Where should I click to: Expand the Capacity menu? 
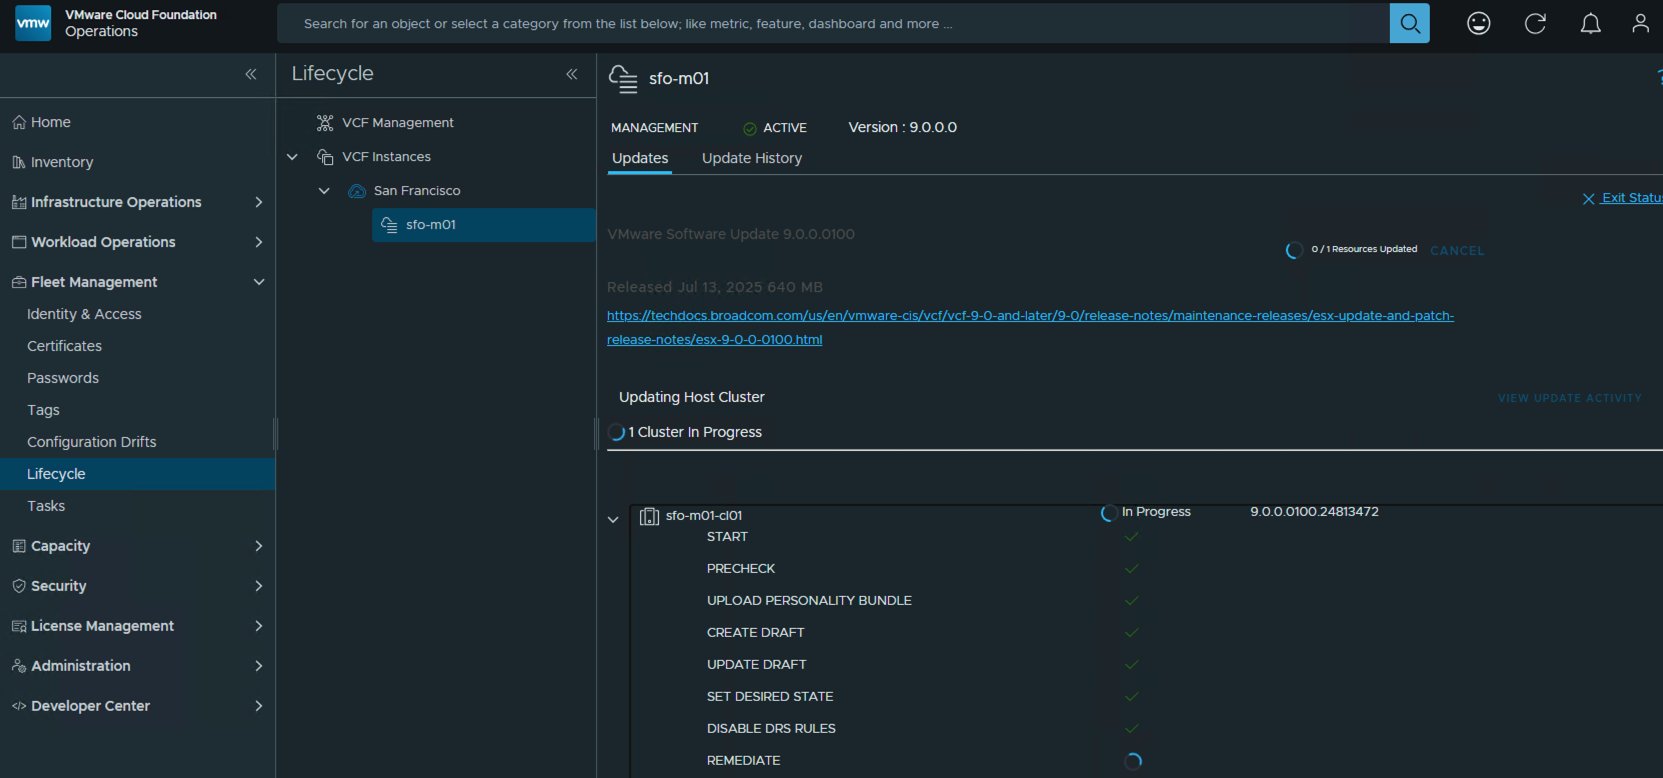259,546
